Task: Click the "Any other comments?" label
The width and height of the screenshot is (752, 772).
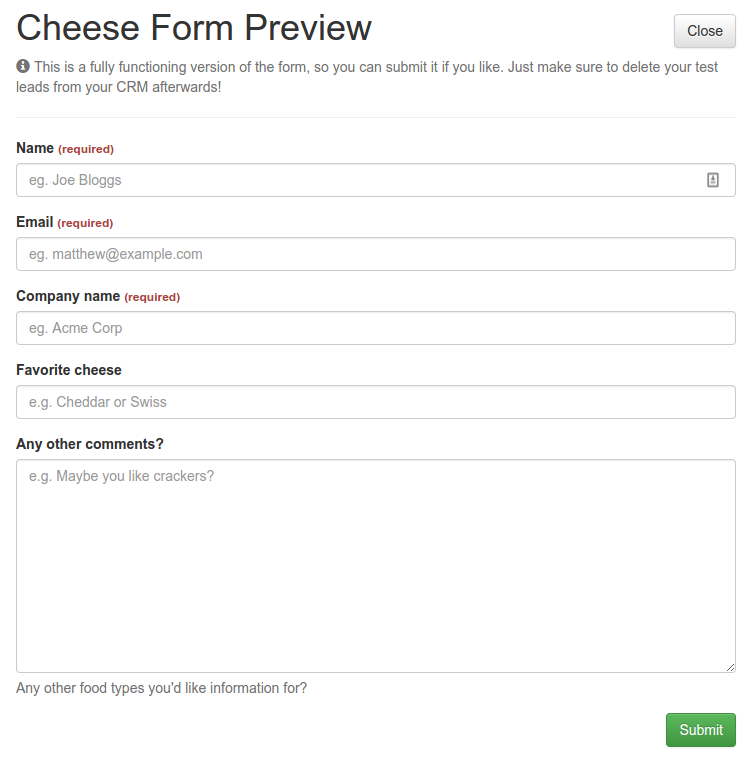Action: click(x=90, y=444)
